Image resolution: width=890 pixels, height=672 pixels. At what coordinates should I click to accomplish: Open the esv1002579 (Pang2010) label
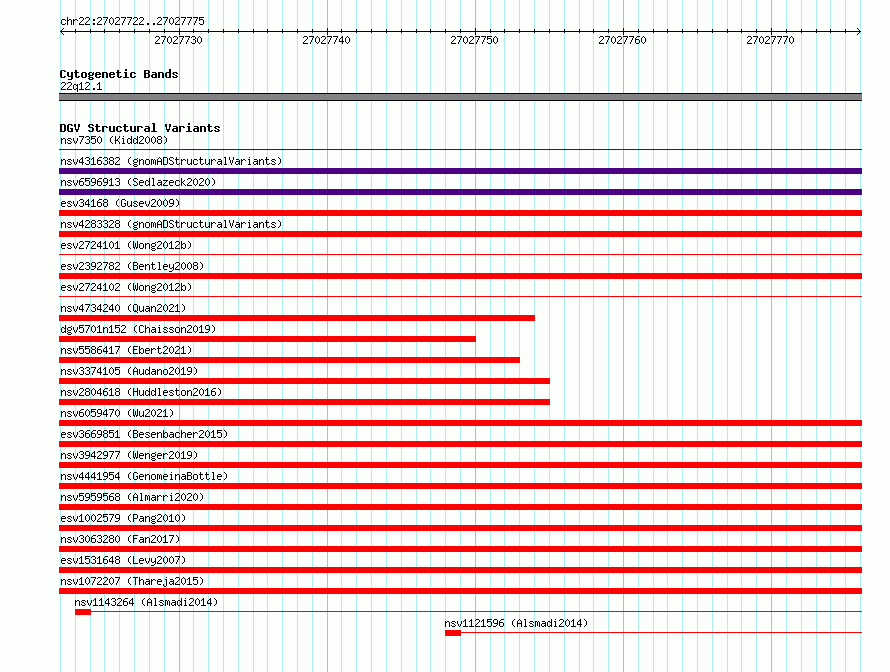123,518
